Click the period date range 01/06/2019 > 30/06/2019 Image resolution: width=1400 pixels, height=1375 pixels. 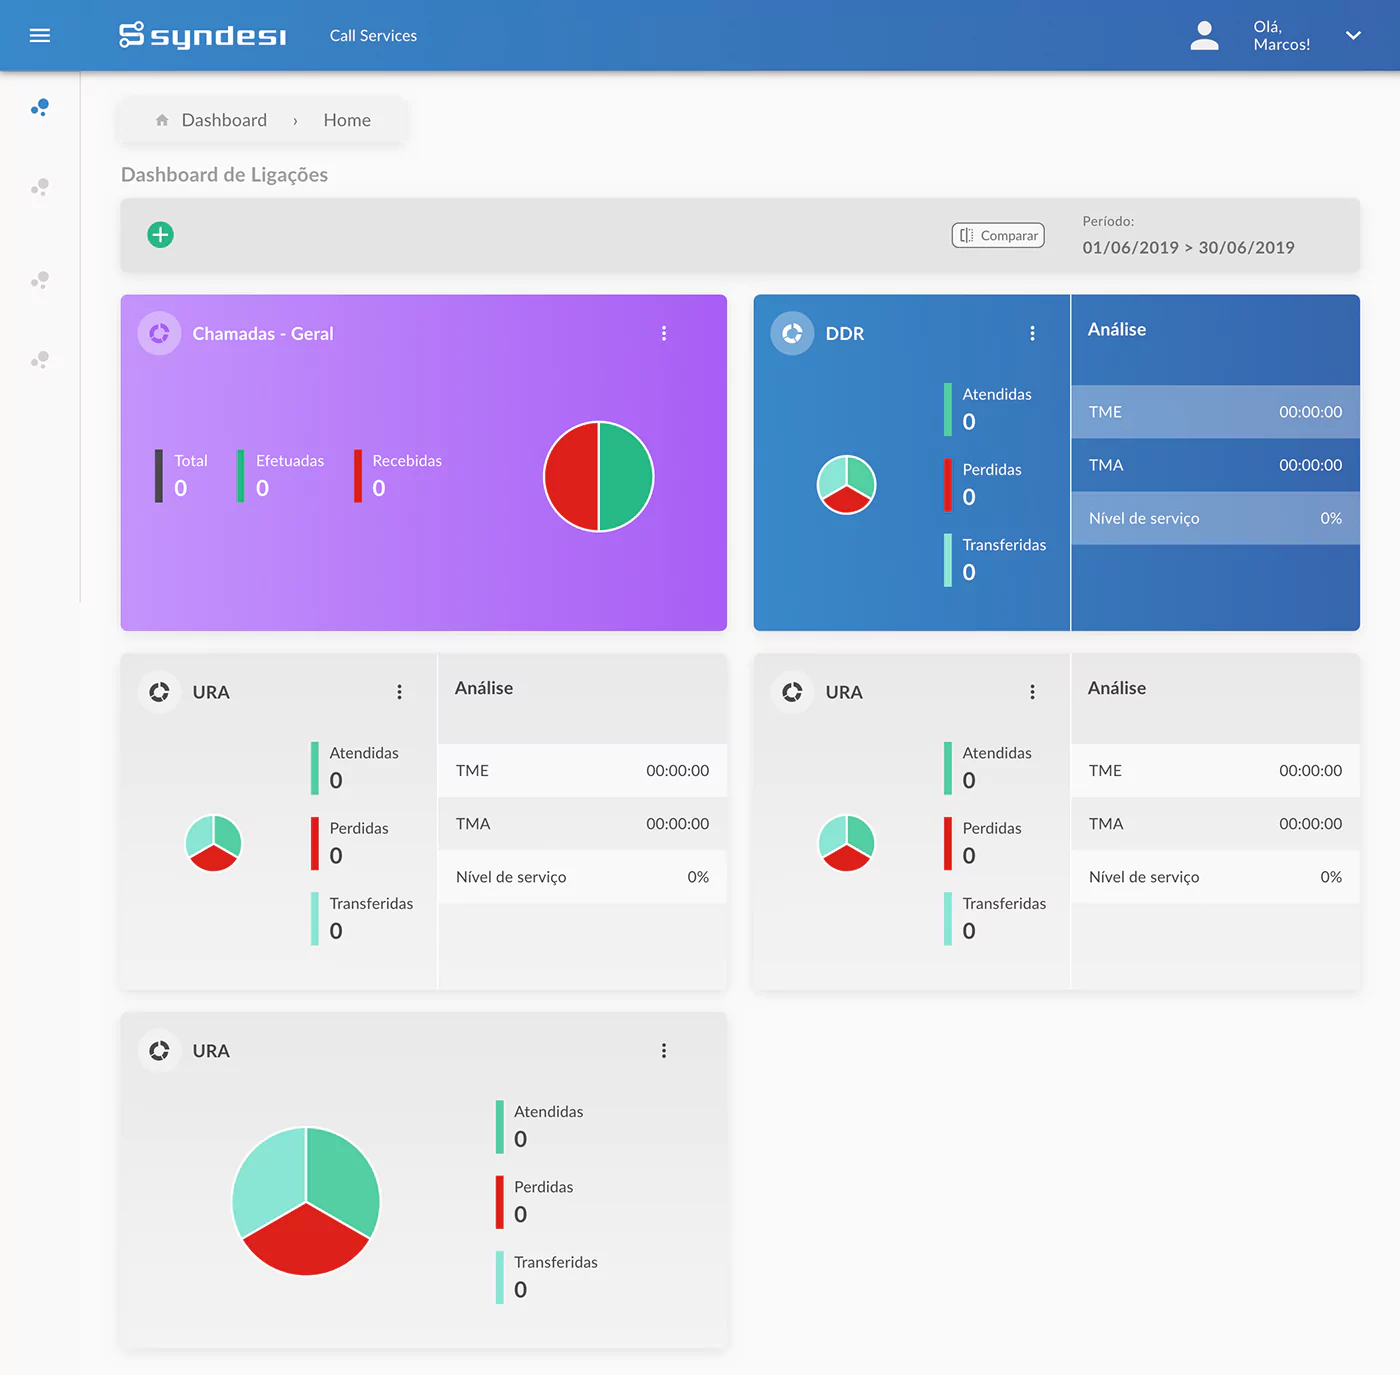click(x=1188, y=248)
